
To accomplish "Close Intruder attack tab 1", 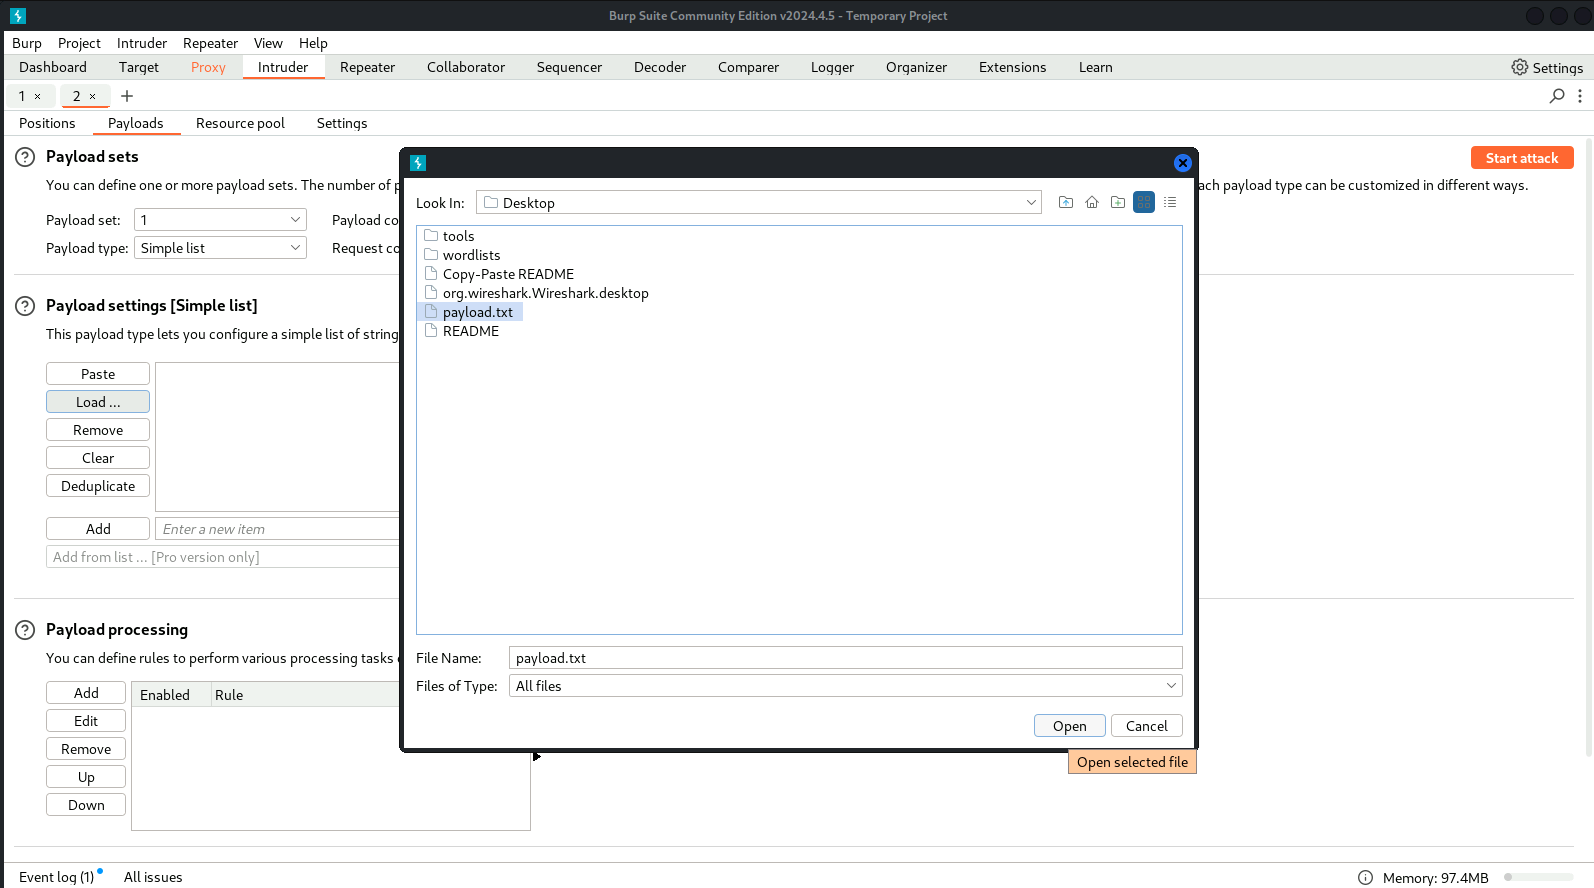I will pos(38,97).
